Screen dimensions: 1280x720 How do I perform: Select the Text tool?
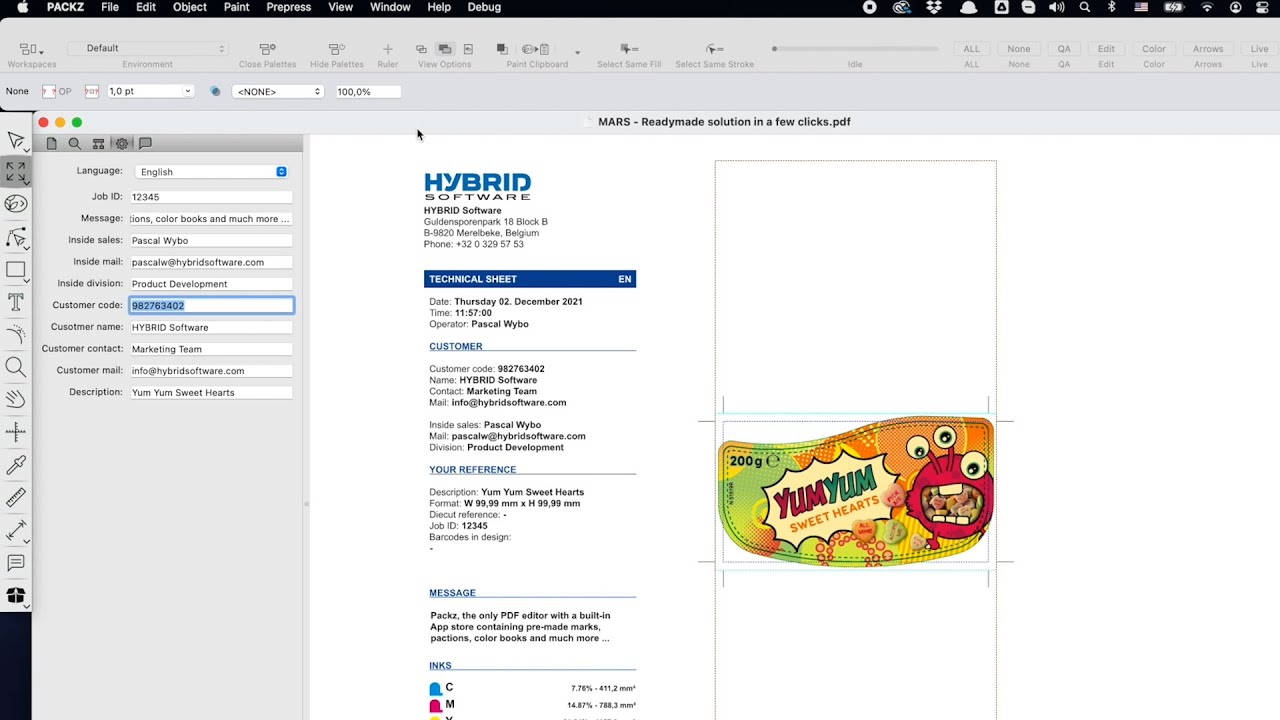click(15, 301)
